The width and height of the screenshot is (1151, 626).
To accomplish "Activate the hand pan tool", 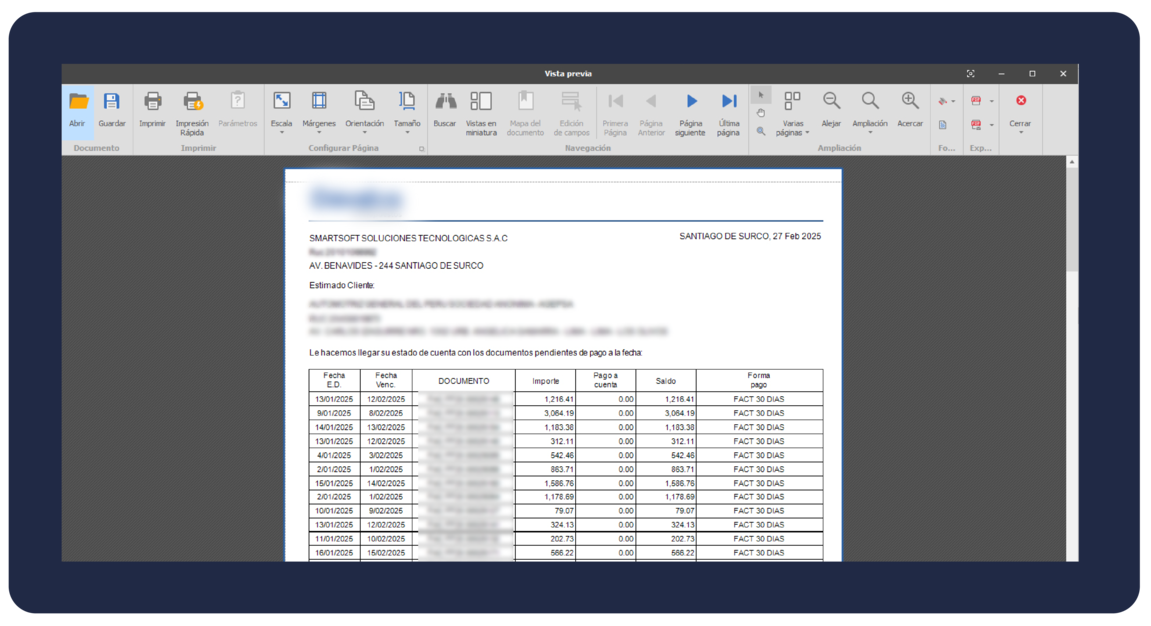I will tap(761, 113).
